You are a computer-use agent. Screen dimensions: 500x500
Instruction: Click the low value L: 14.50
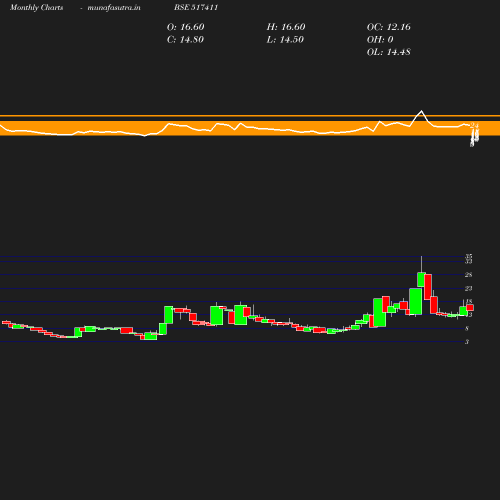click(285, 40)
